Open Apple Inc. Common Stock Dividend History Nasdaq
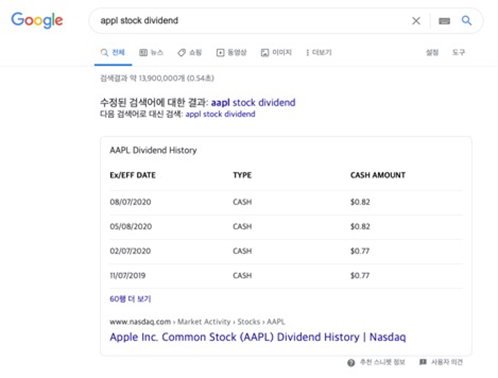Viewport: 498px width, 378px height. click(258, 337)
